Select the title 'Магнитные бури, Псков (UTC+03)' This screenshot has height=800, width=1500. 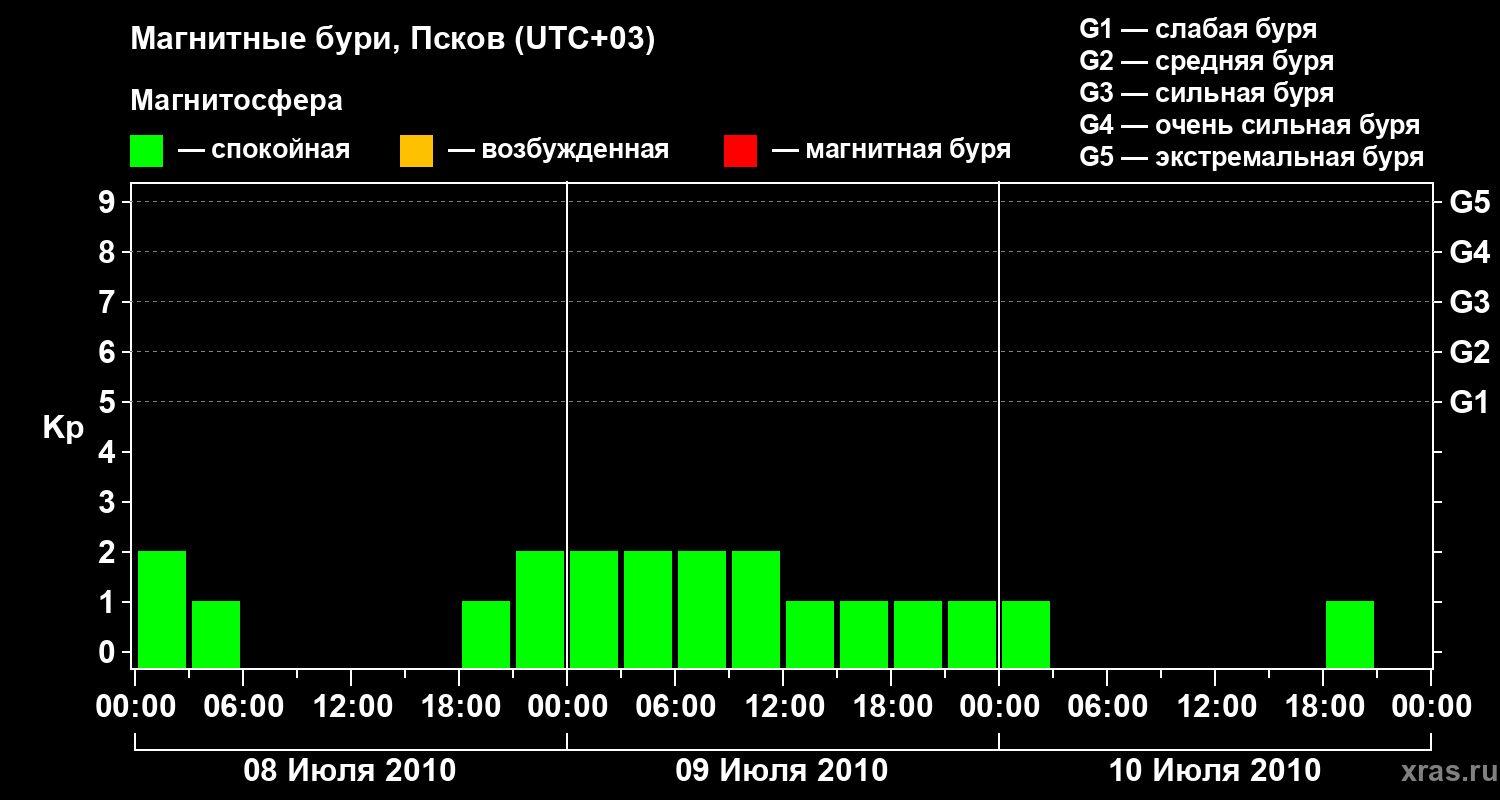coord(393,40)
